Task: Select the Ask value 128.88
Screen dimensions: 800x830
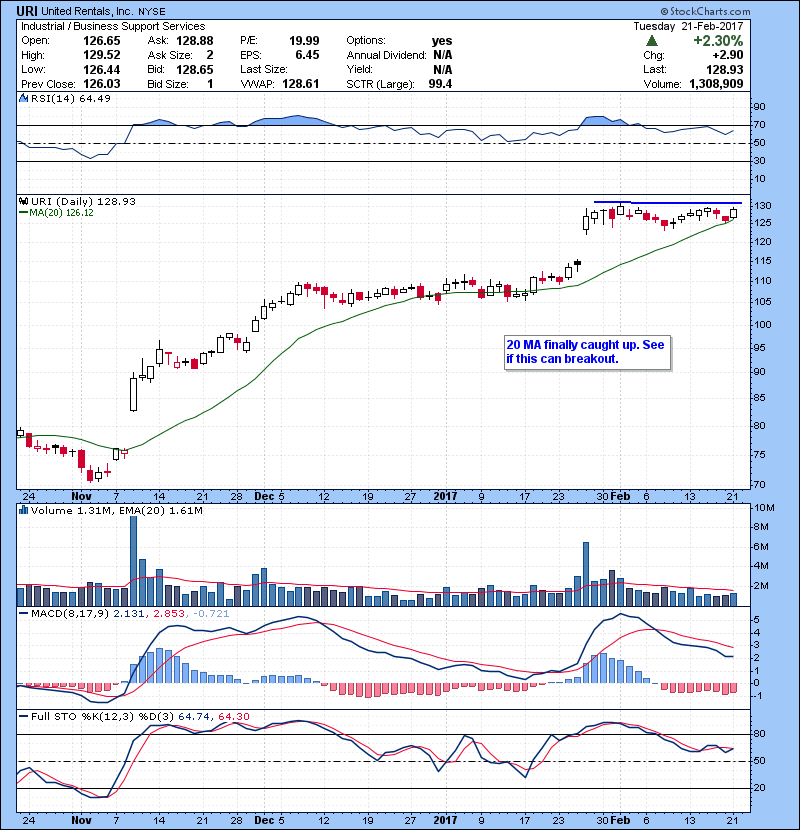Action: (x=195, y=41)
